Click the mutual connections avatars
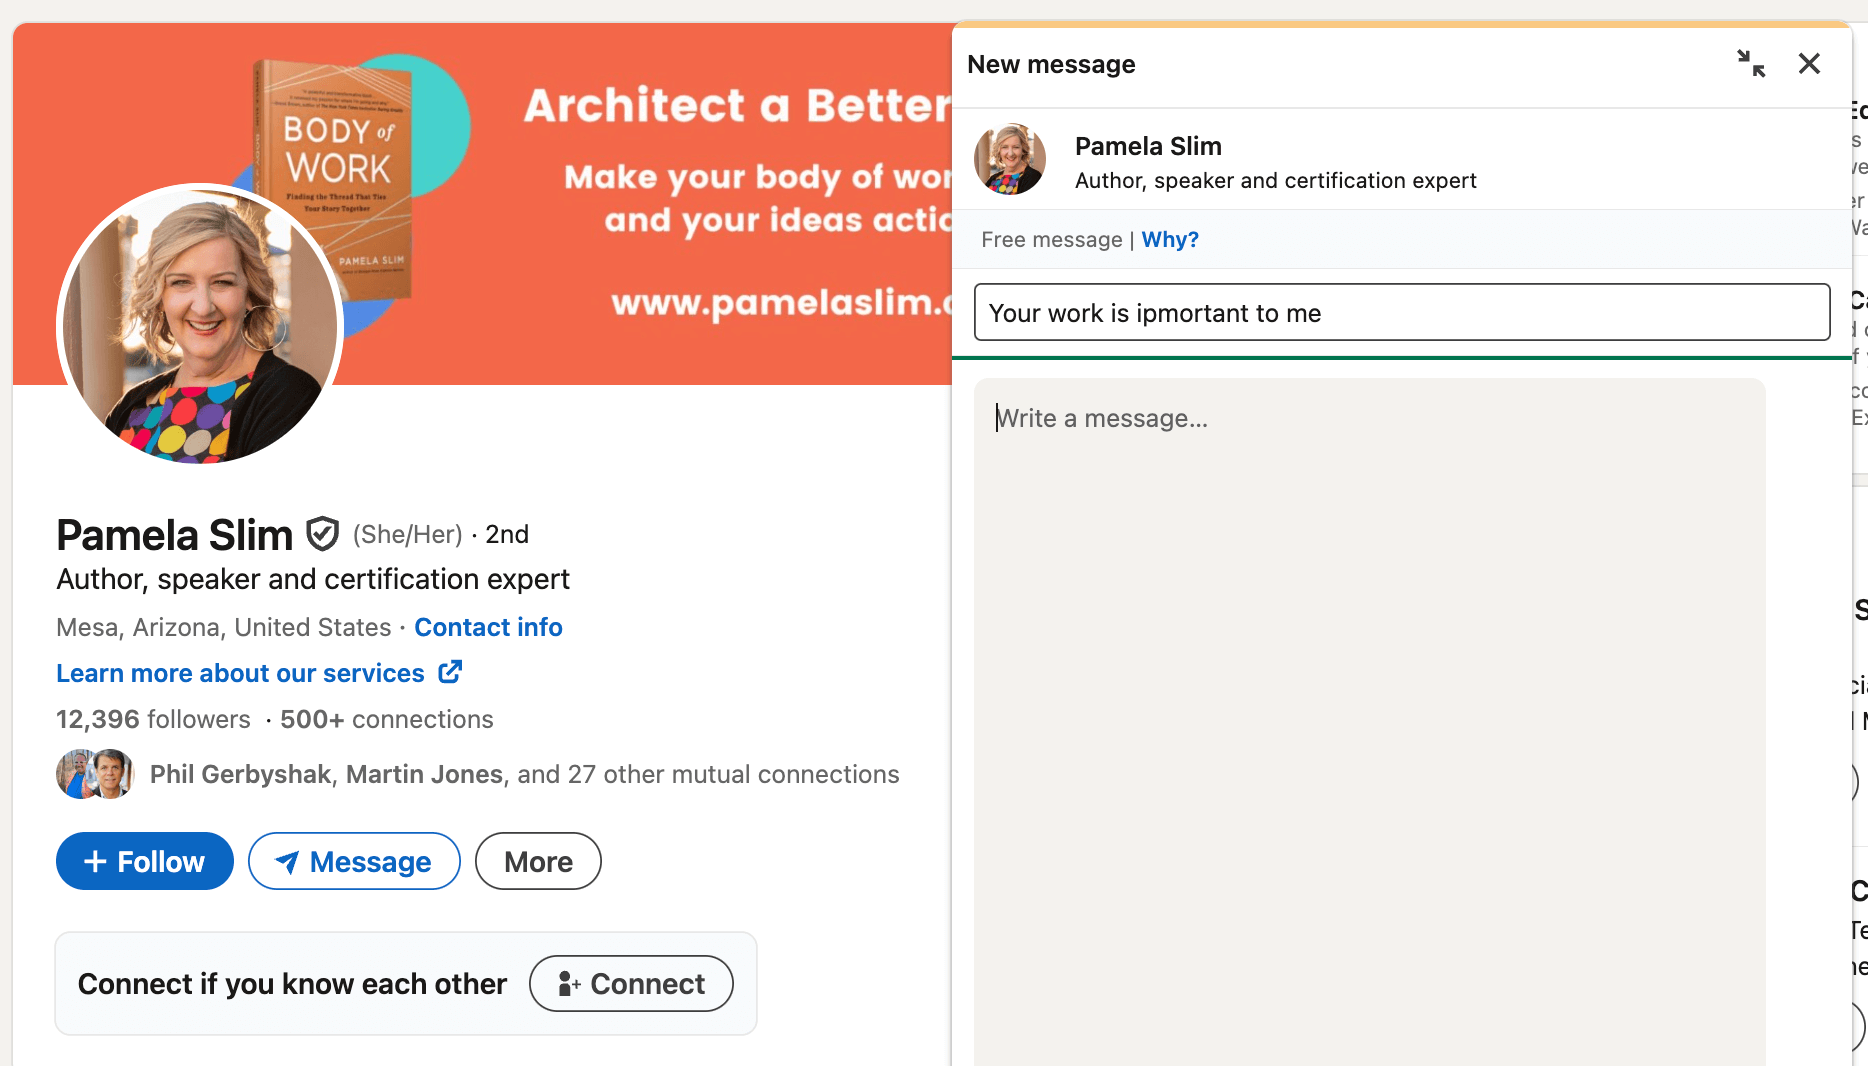Screen dimensions: 1868x1066 95,774
